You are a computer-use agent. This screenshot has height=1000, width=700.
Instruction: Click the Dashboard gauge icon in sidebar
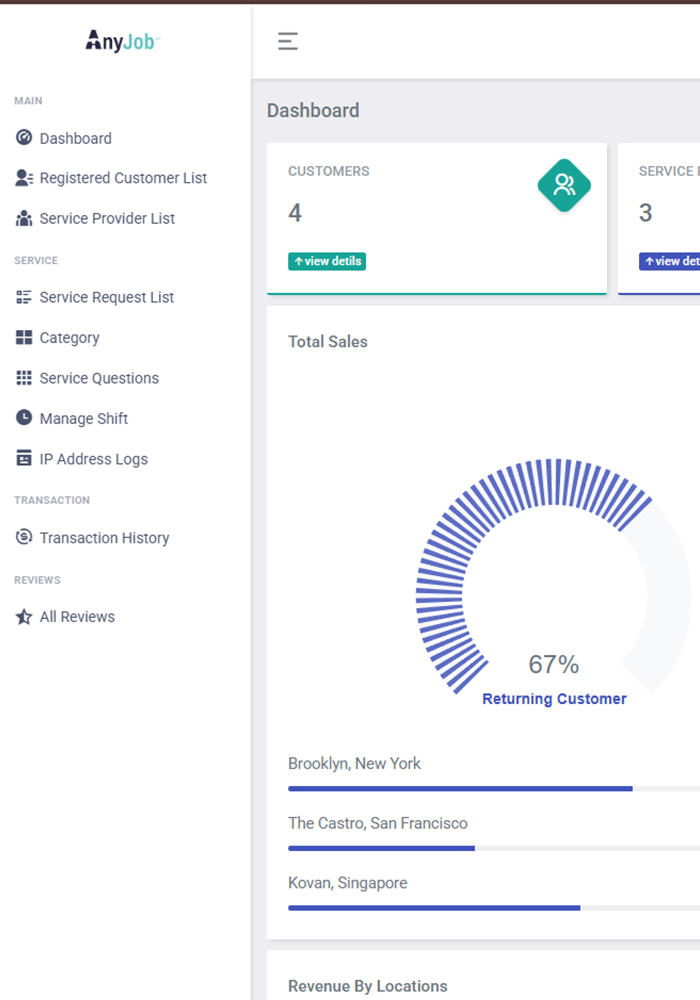coord(24,138)
